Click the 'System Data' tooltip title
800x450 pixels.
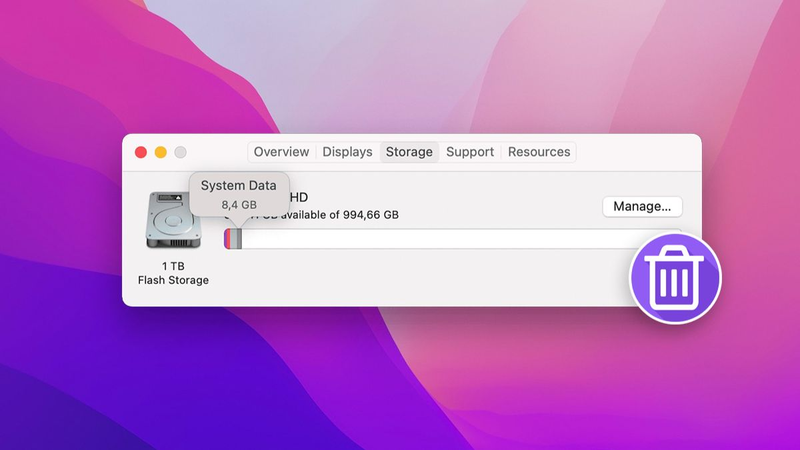[x=238, y=186]
